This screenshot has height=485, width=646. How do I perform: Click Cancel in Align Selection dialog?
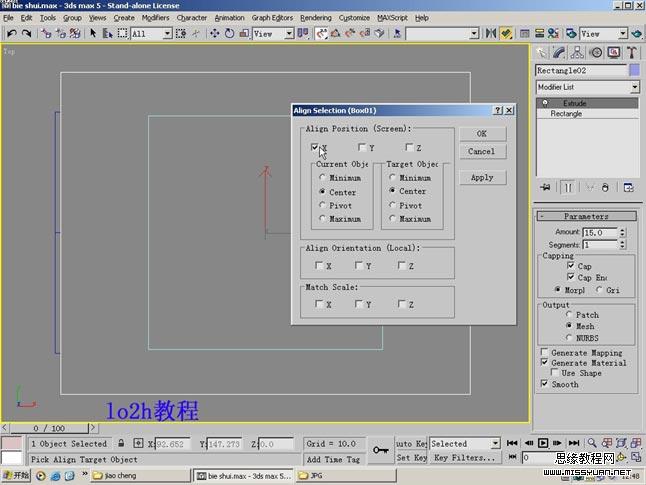pyautogui.click(x=482, y=151)
